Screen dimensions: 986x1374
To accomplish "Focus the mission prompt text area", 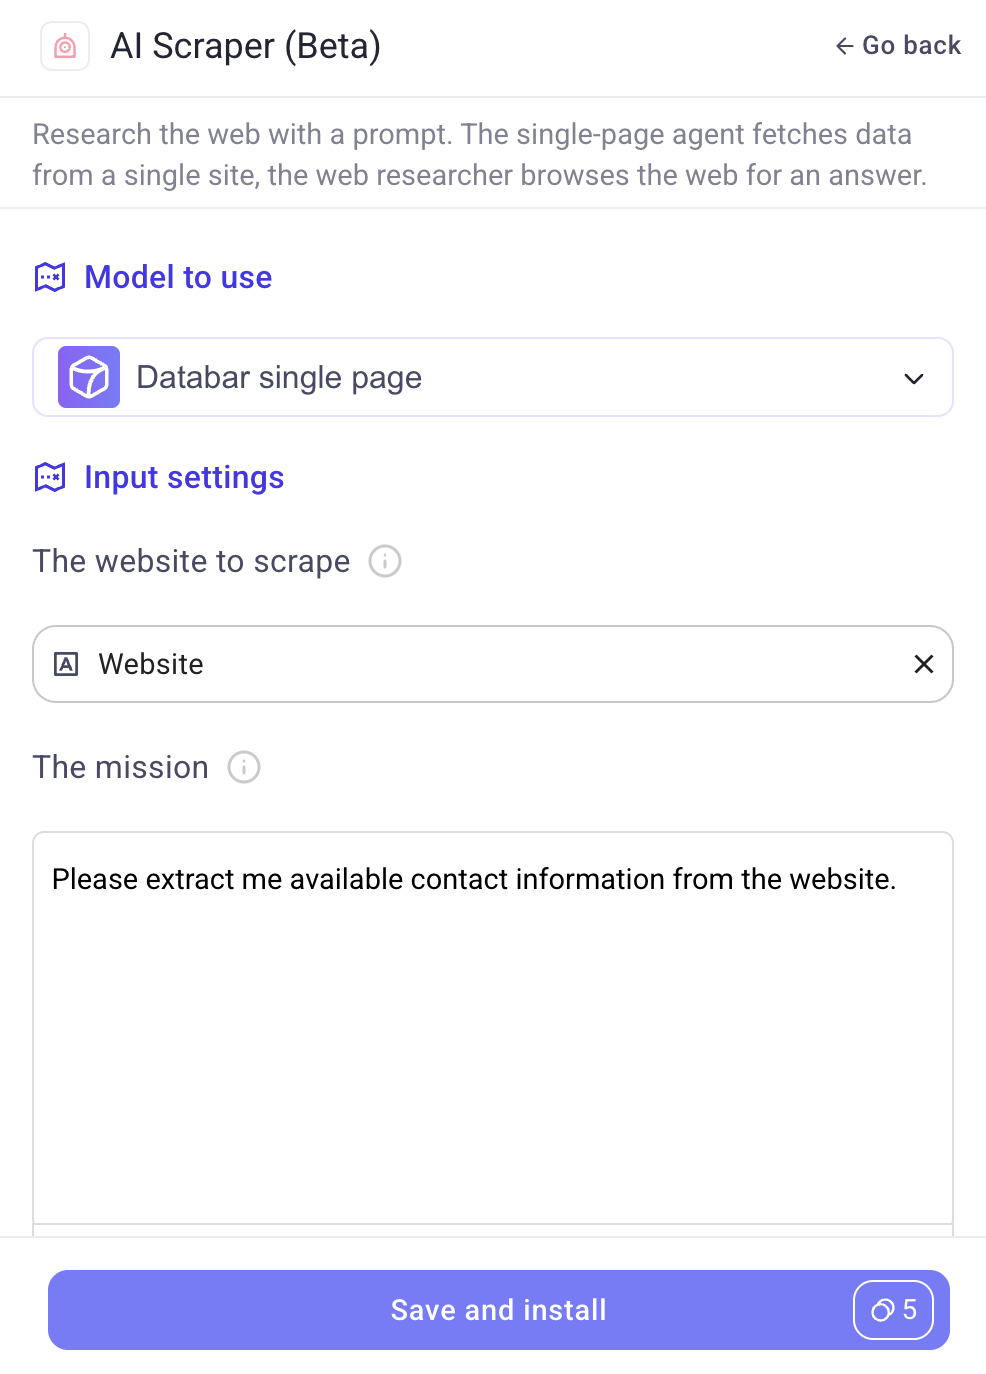I will [493, 1030].
